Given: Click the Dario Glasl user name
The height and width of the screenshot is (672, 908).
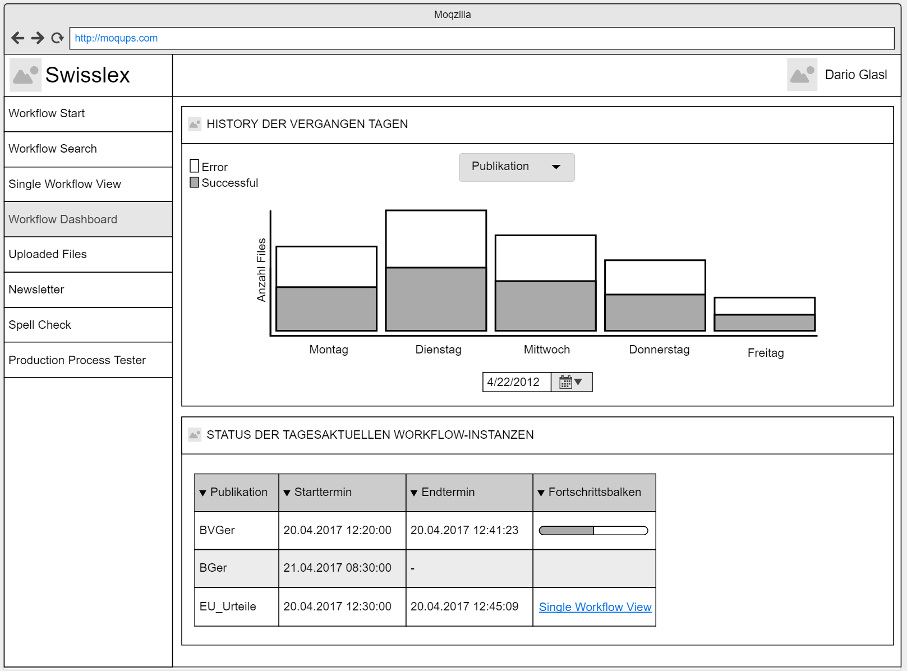Looking at the screenshot, I should pyautogui.click(x=855, y=75).
